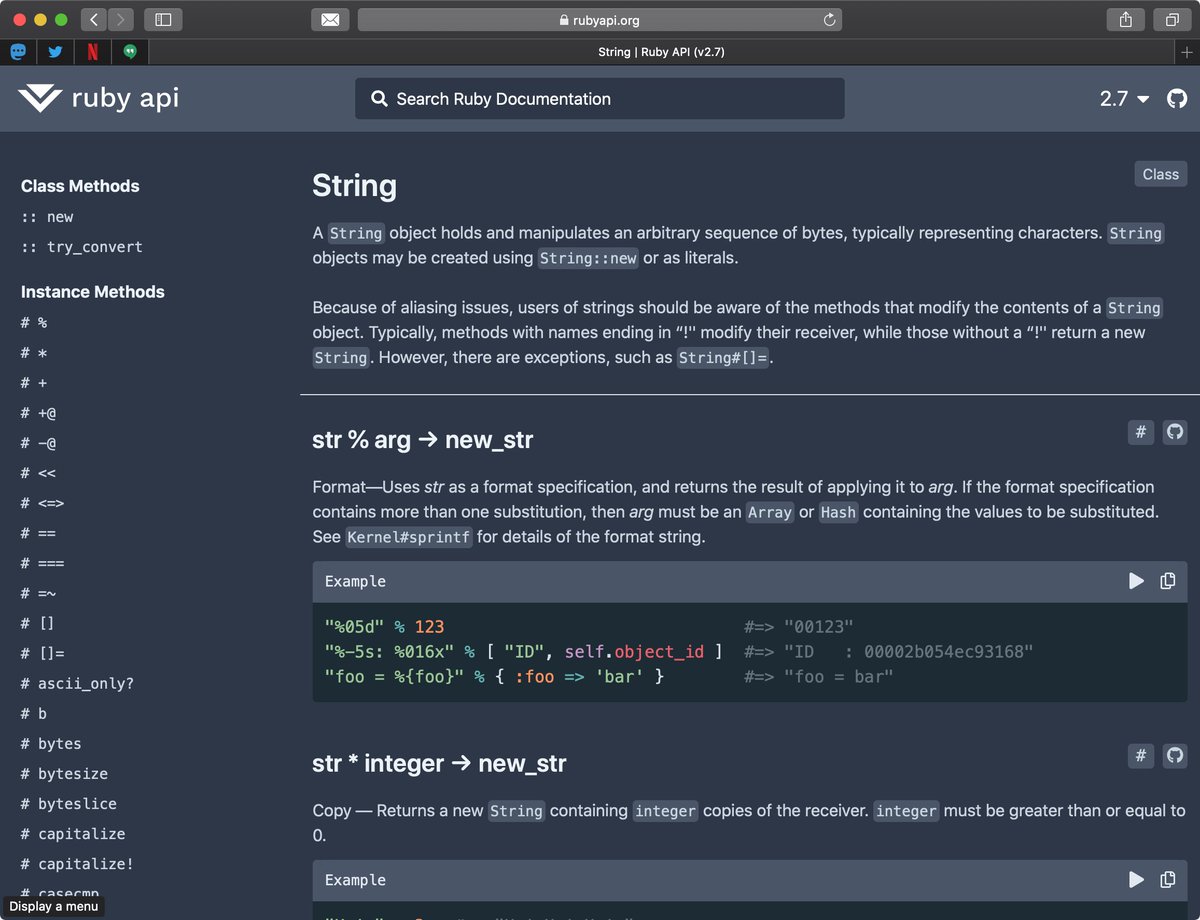Open the Twitter bookmark favicon
The width and height of the screenshot is (1200, 920).
click(56, 51)
